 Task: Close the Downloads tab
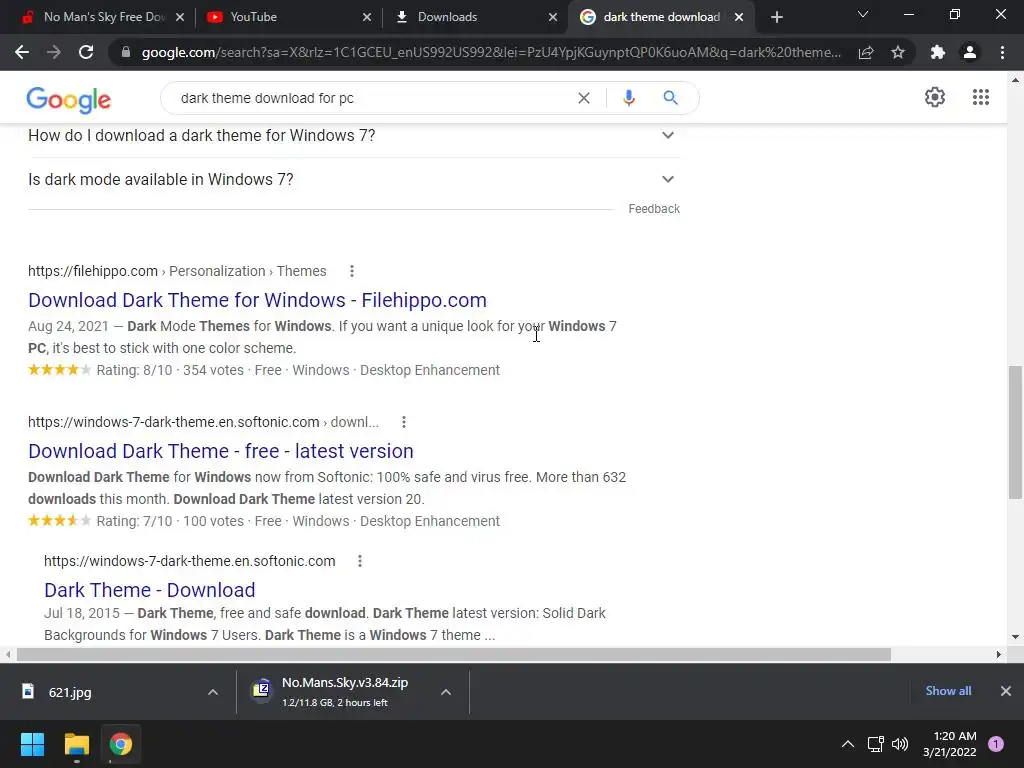[x=553, y=17]
